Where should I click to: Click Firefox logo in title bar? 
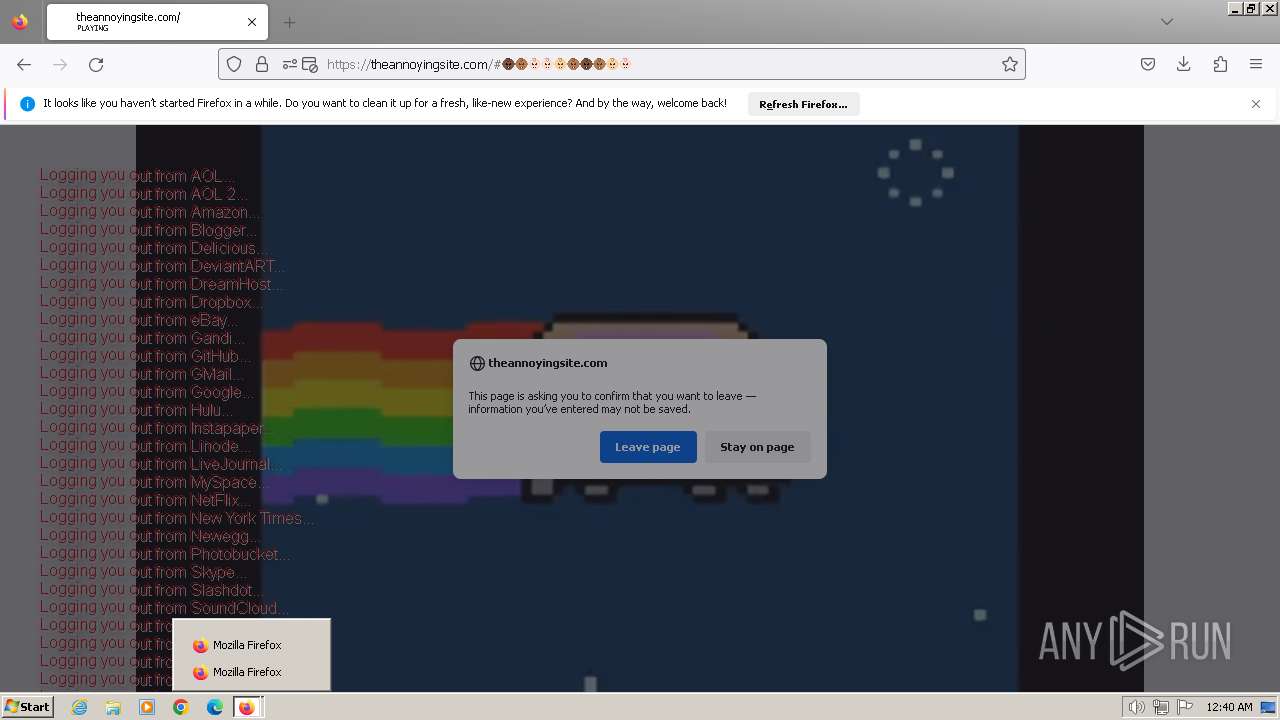click(20, 22)
